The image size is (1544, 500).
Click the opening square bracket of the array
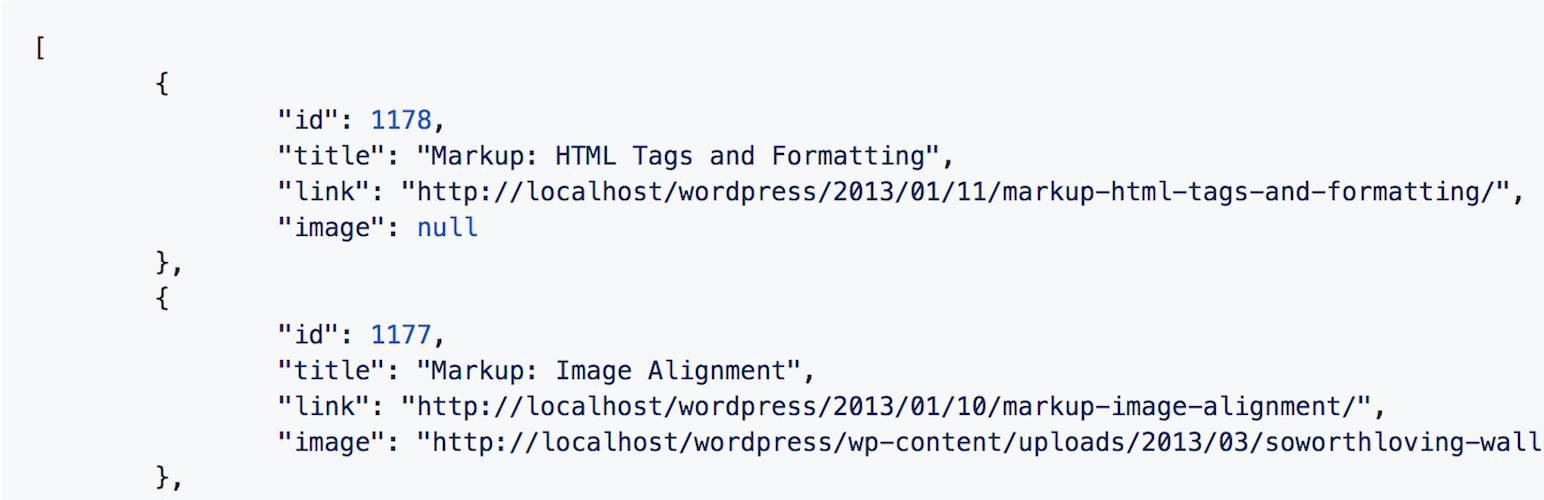pyautogui.click(x=39, y=49)
